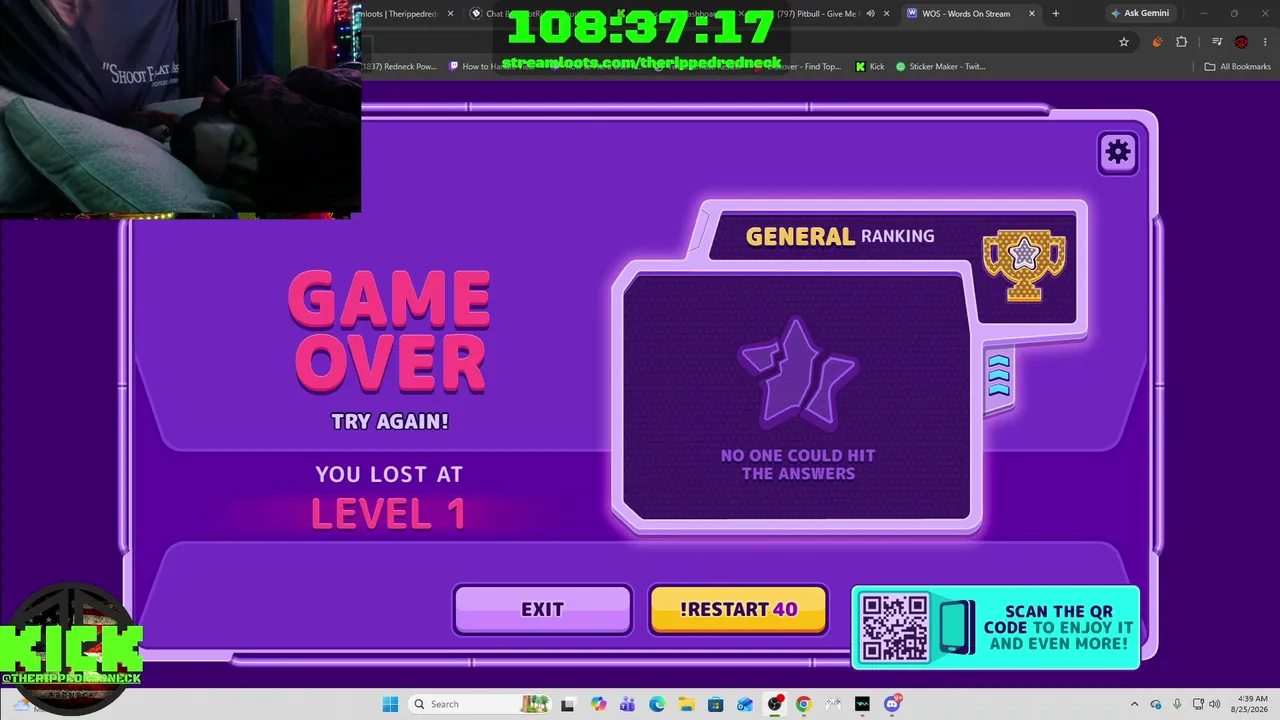Open Microsoft Teams from the taskbar
This screenshot has width=1280, height=720.
point(627,704)
